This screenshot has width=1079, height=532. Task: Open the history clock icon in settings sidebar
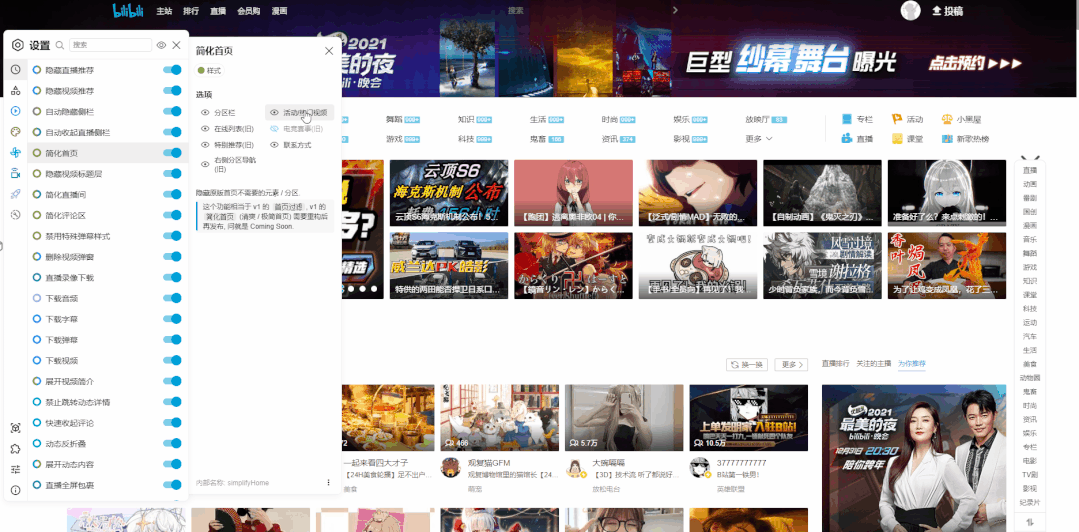tap(15, 70)
